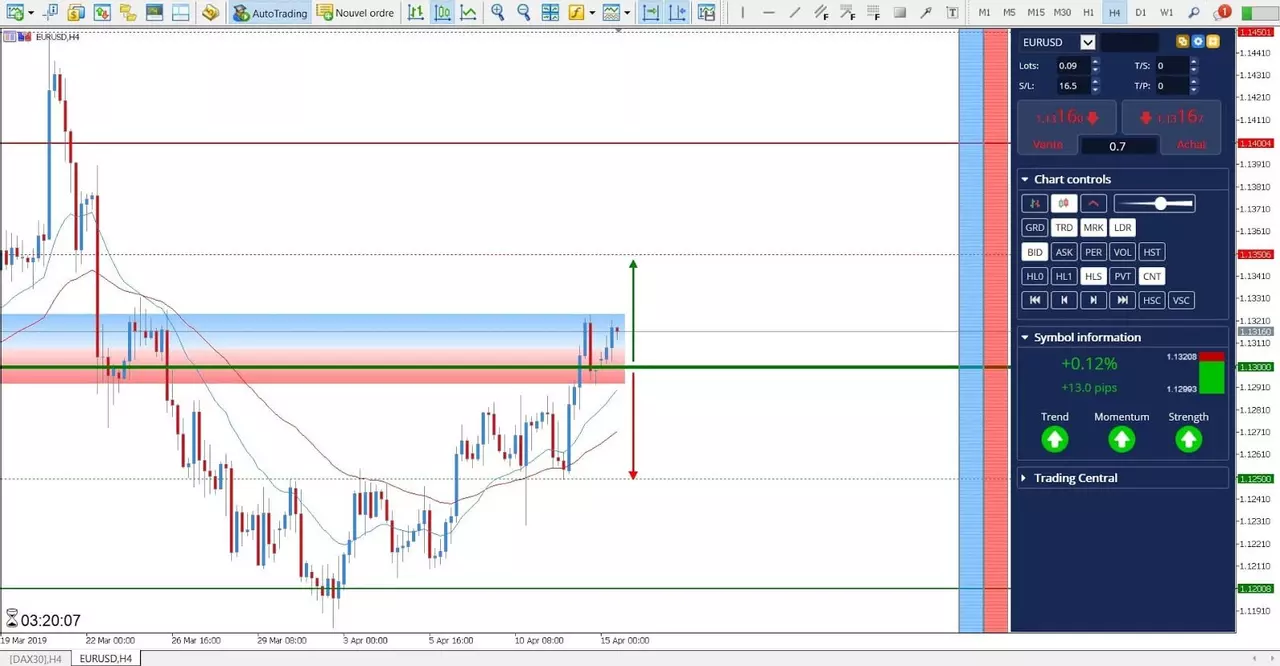Open the chart templates icon
The width and height of the screenshot is (1280, 666).
[x=707, y=13]
